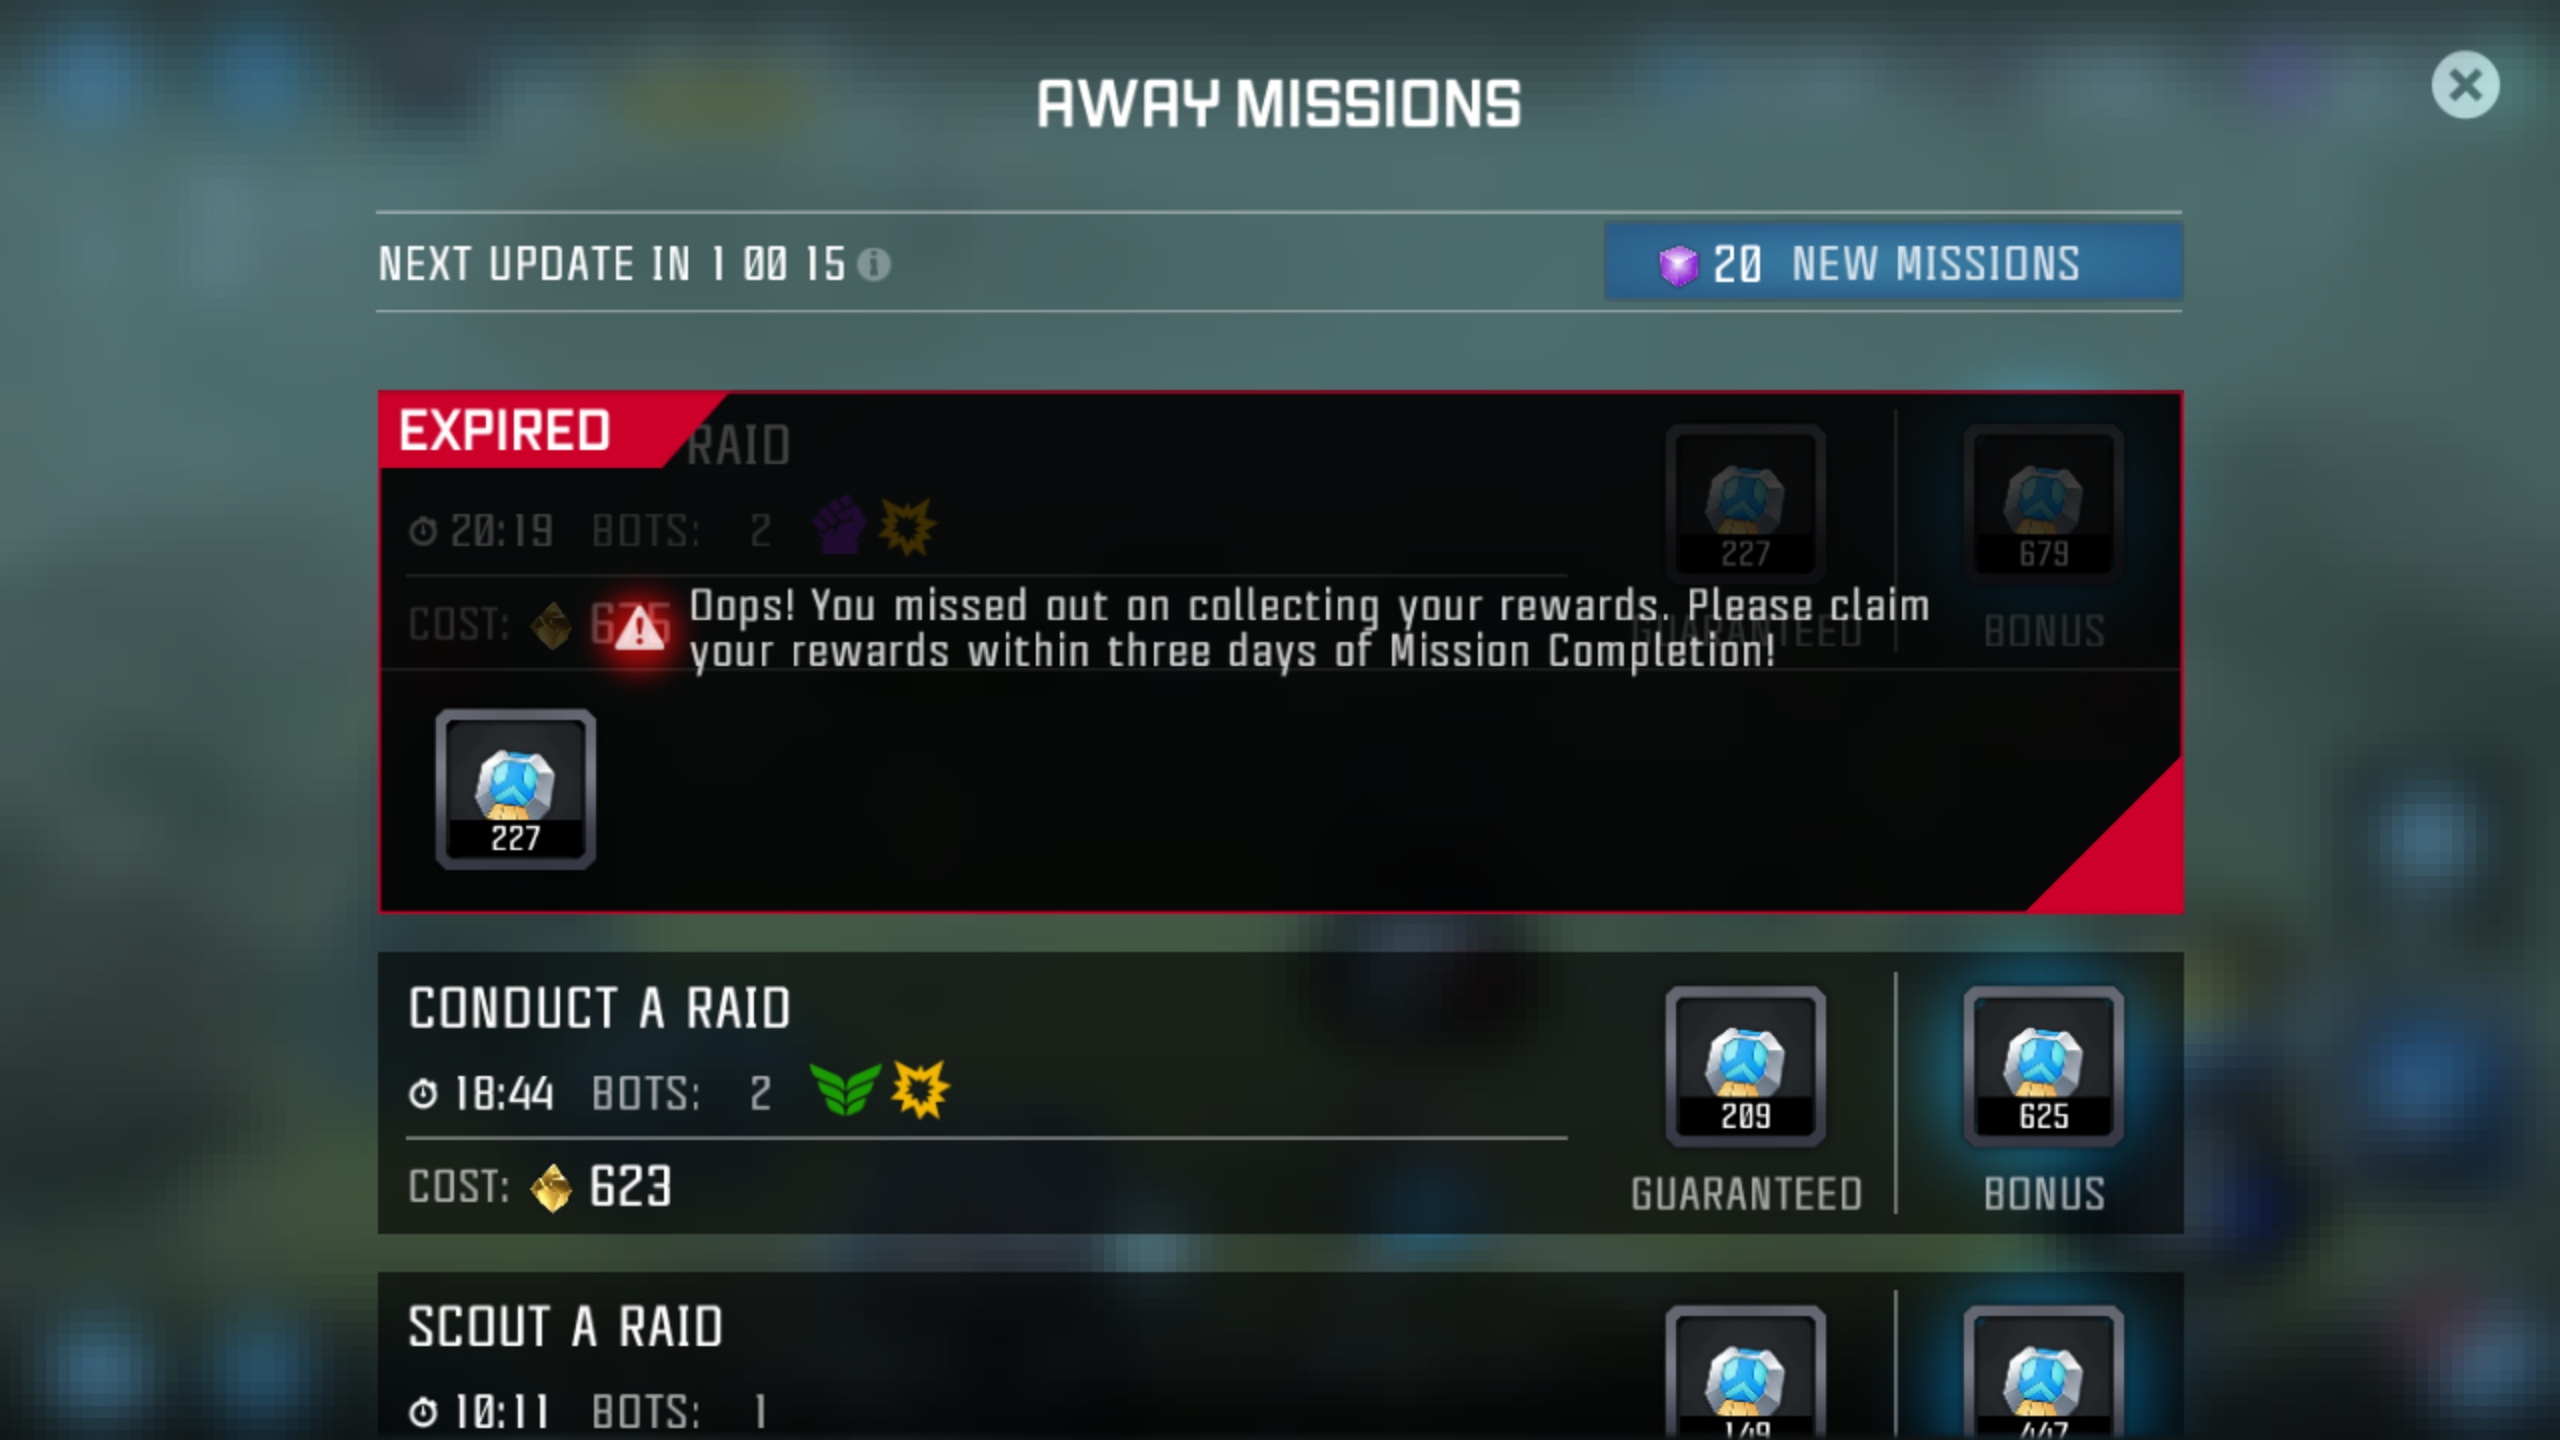The image size is (2560, 1440).
Task: Tap the yellow burst class icon in Conduct a Raid
Action: [x=920, y=1089]
